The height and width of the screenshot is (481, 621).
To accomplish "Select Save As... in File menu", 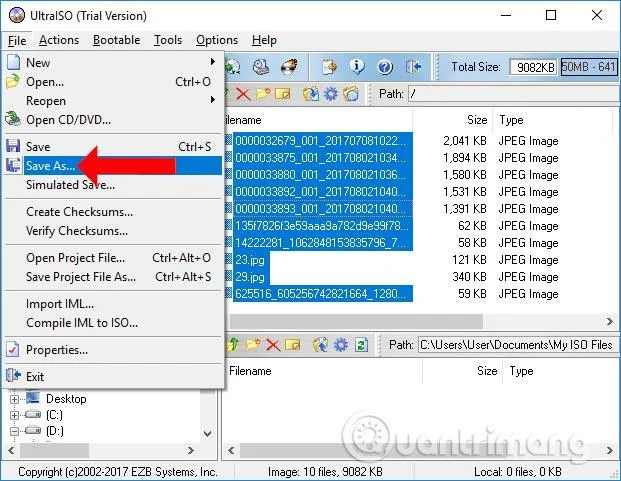I will [114, 165].
